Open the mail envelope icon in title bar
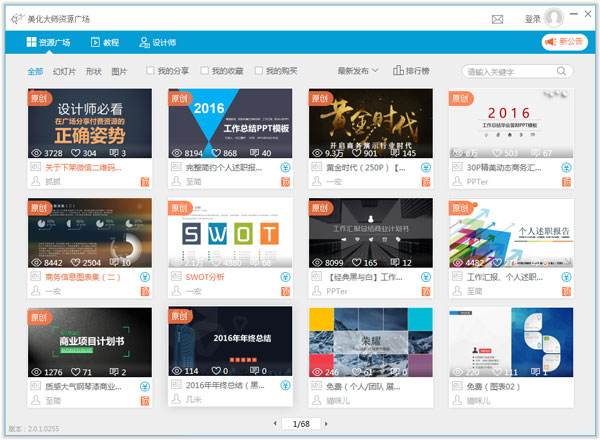The height and width of the screenshot is (440, 600). click(x=497, y=18)
